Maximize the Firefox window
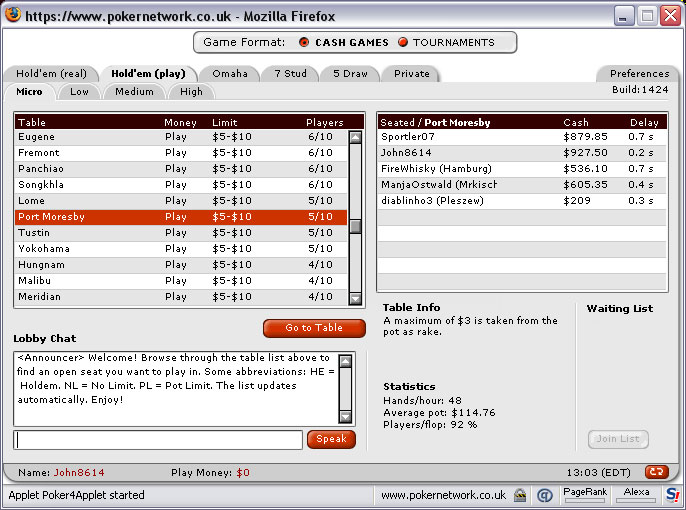Viewport: 686px width, 510px height. (x=647, y=16)
